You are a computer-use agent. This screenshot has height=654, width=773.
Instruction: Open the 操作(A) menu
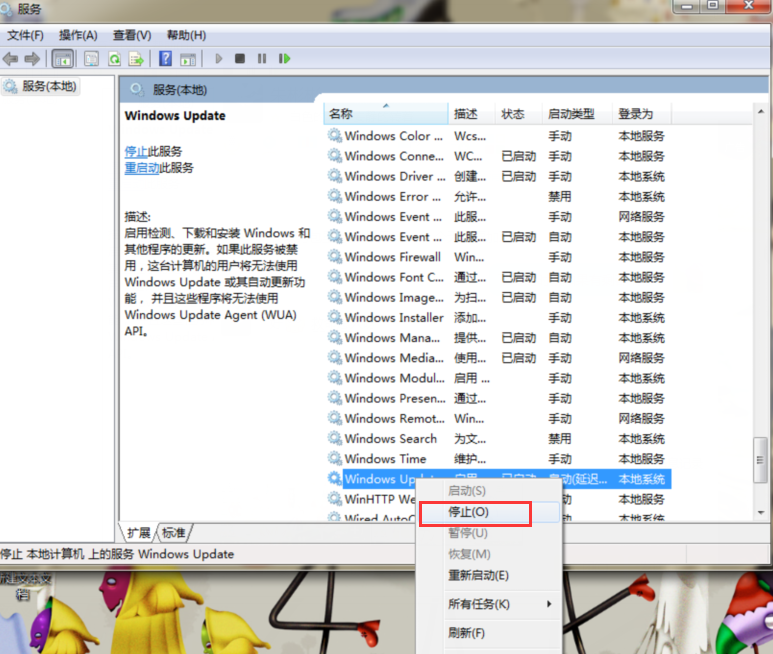[78, 35]
